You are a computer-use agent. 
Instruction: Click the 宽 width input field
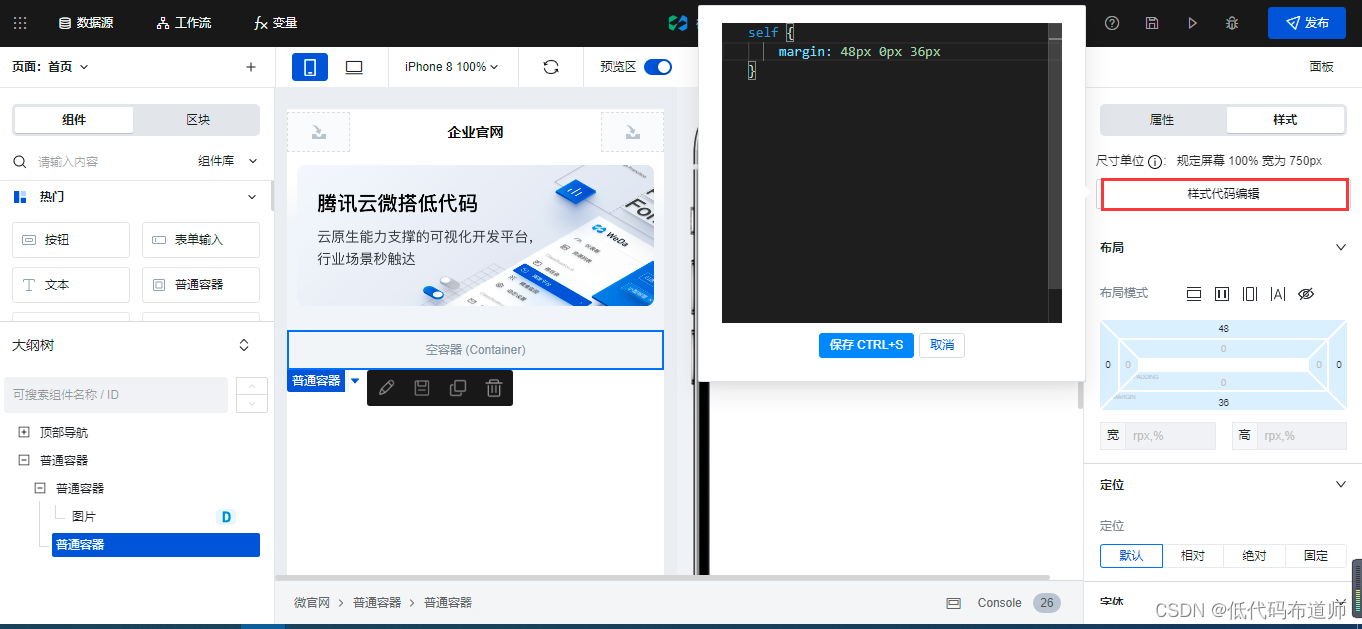coord(1170,436)
